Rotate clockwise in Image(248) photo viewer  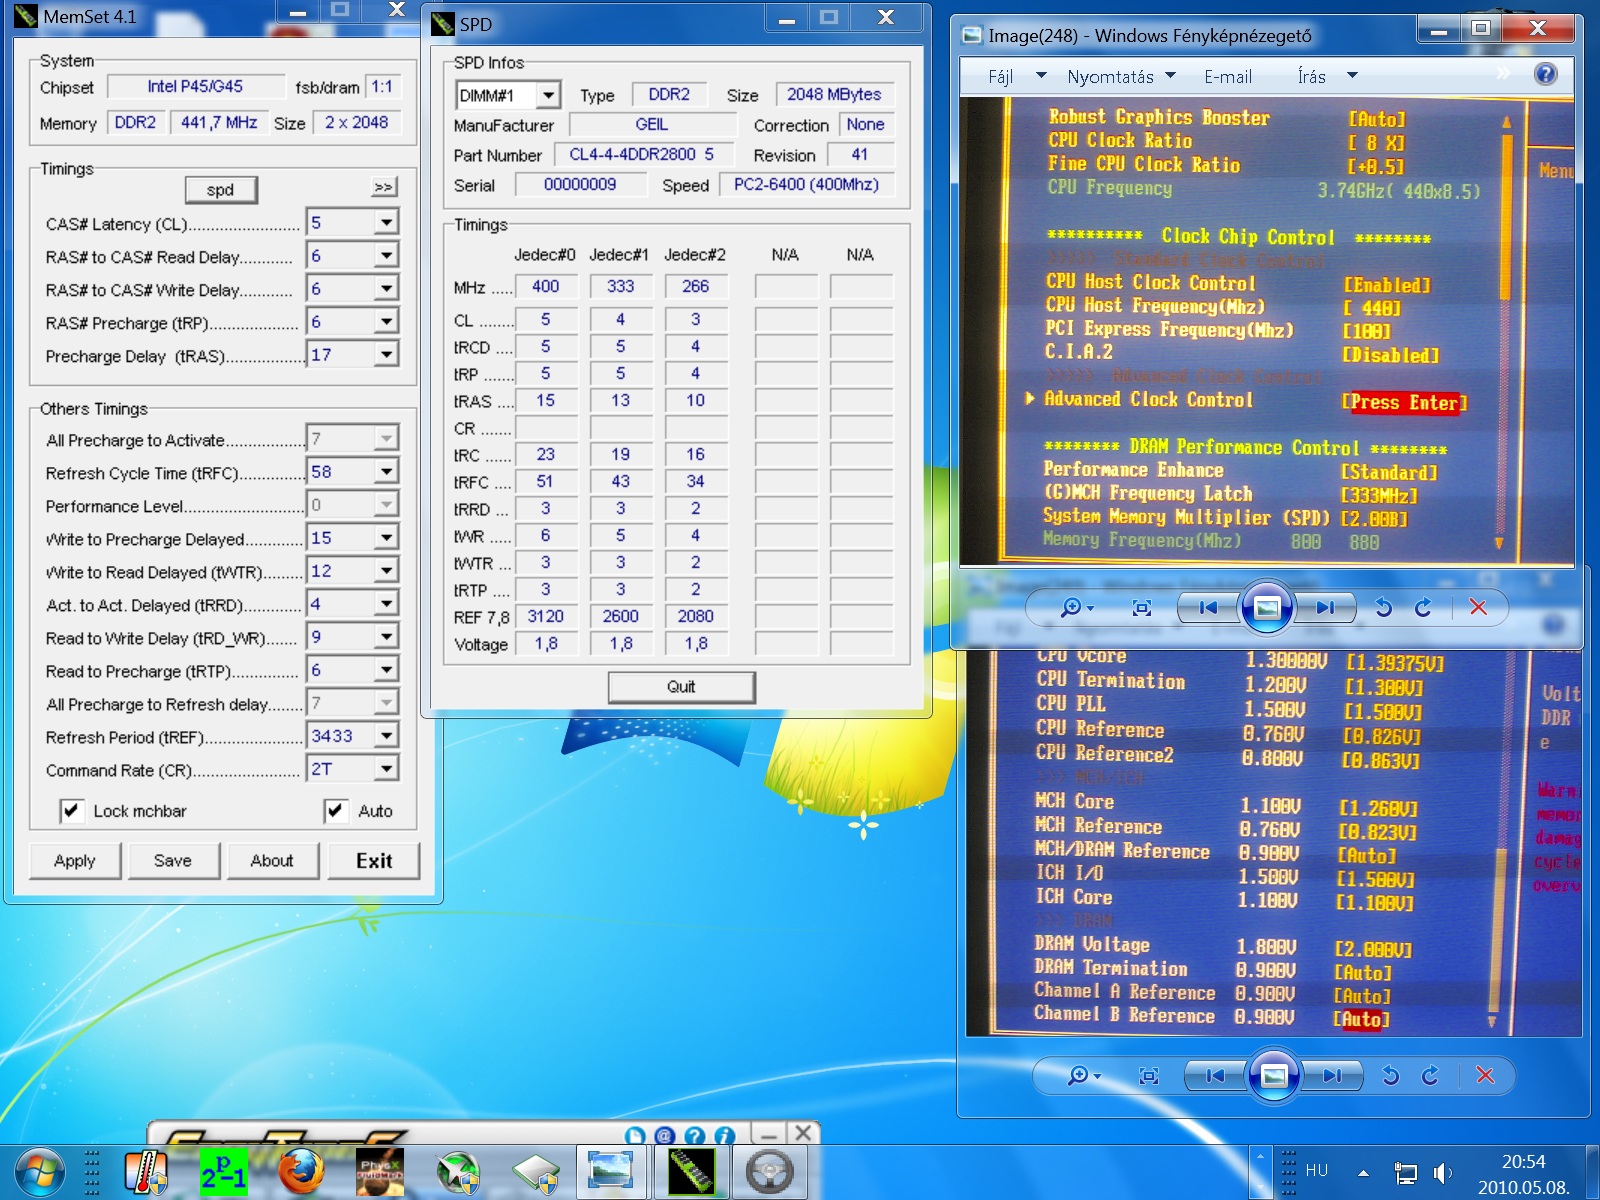click(1423, 607)
